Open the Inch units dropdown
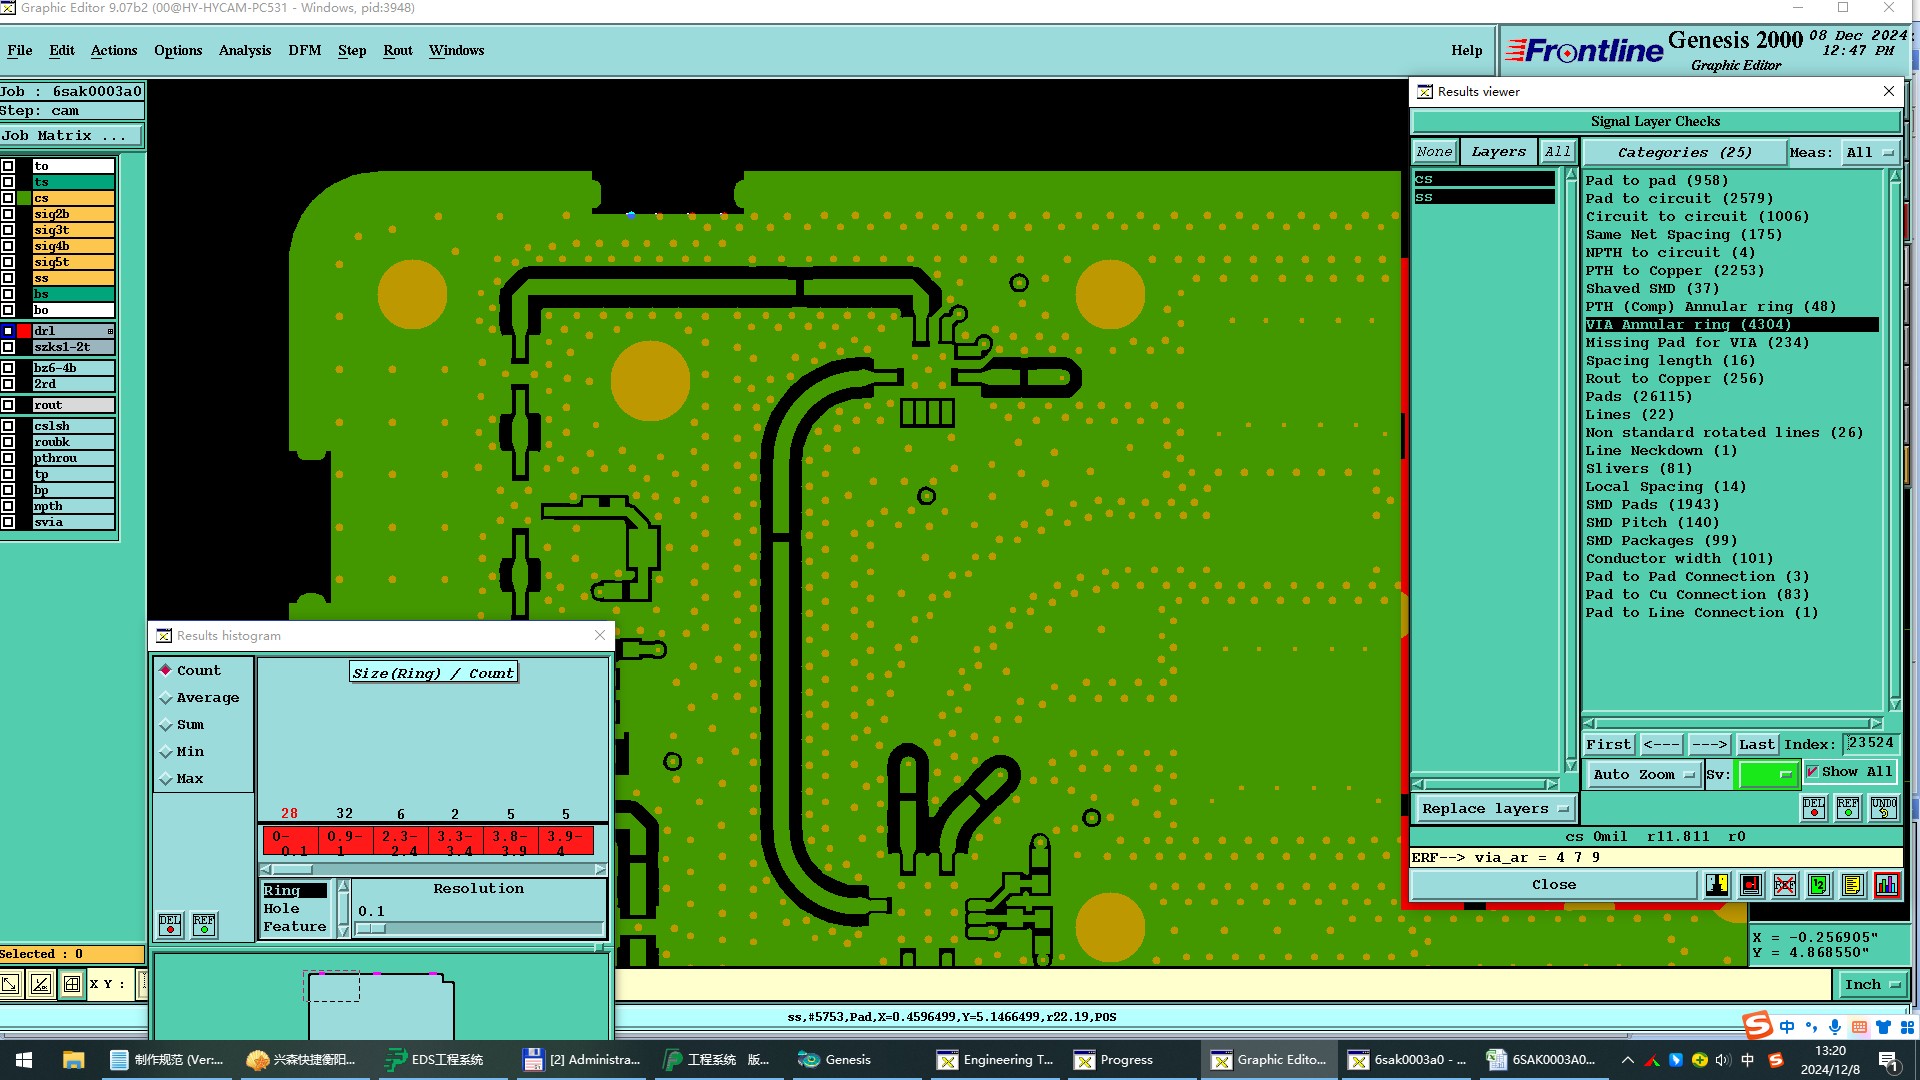Image resolution: width=1920 pixels, height=1080 pixels. click(1871, 984)
